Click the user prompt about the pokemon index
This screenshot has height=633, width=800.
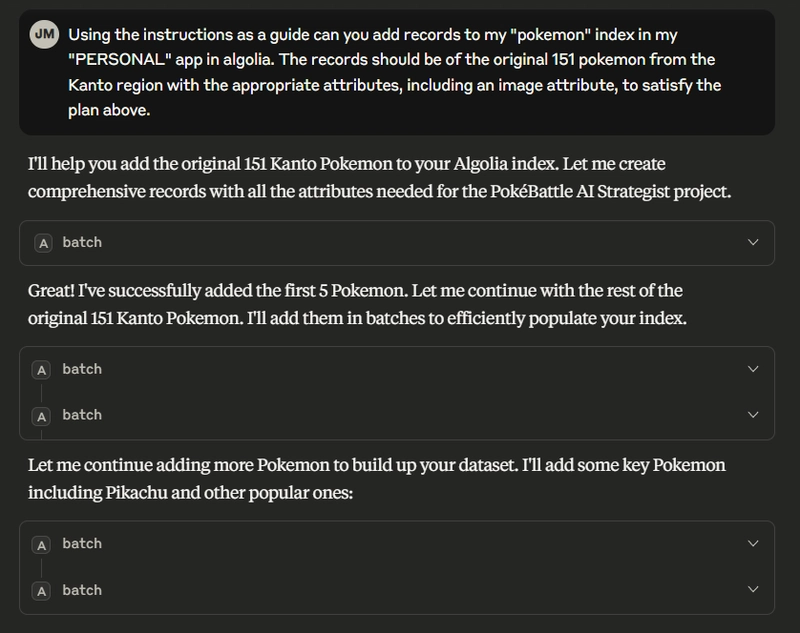click(394, 72)
